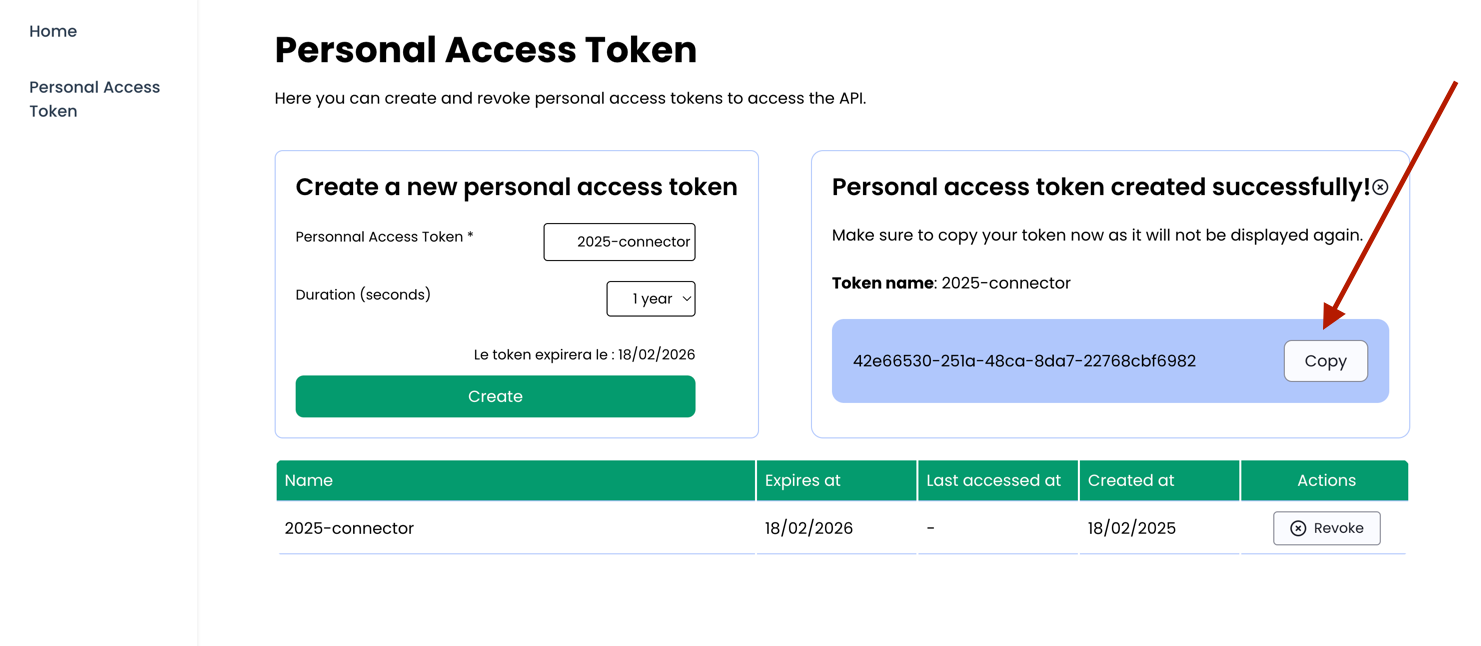Image resolution: width=1481 pixels, height=646 pixels.
Task: Click the Actions column header
Action: pos(1326,481)
